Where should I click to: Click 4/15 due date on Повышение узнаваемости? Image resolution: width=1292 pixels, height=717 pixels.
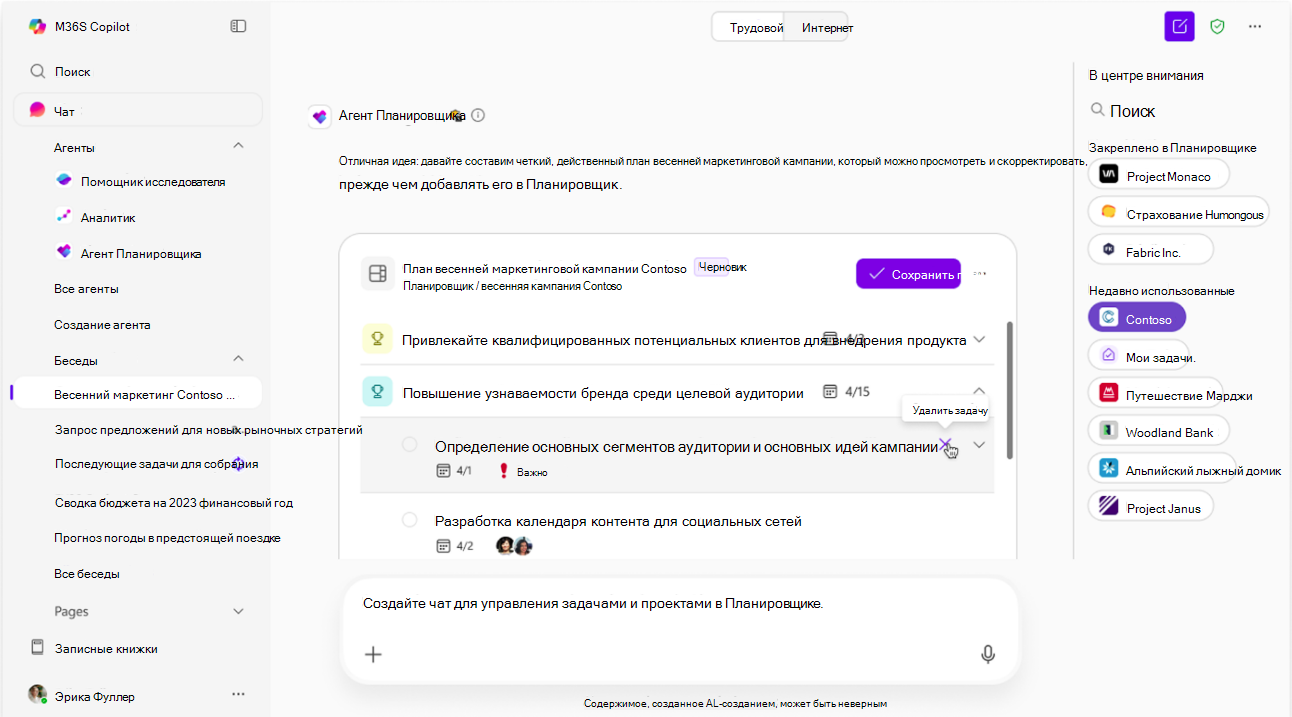point(845,392)
